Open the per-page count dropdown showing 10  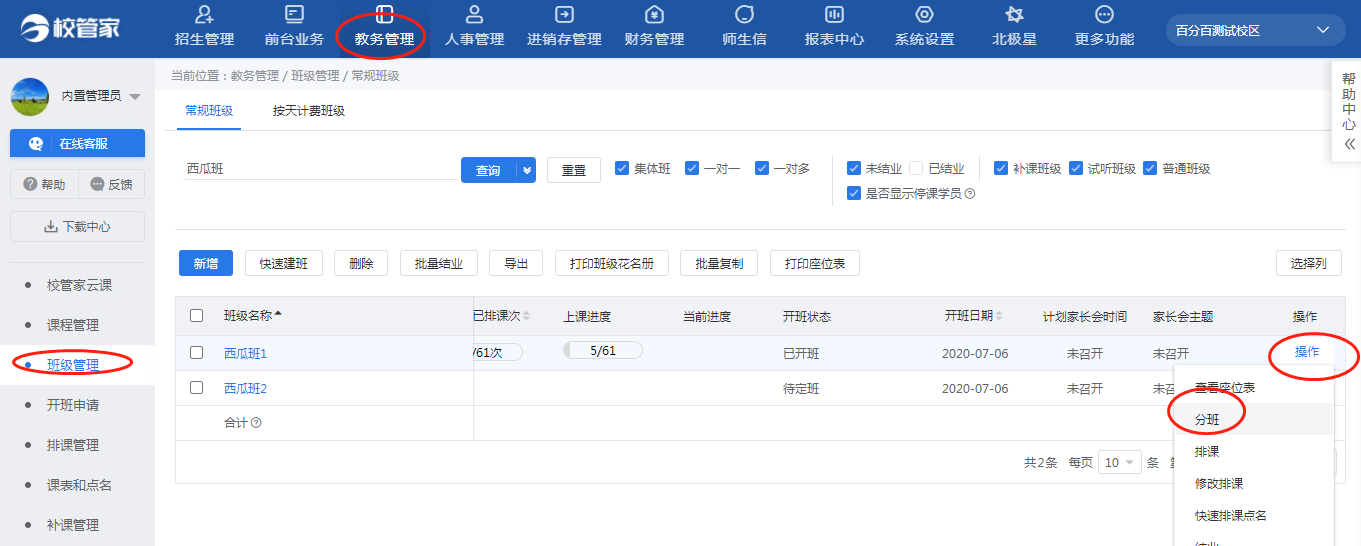click(x=1120, y=463)
